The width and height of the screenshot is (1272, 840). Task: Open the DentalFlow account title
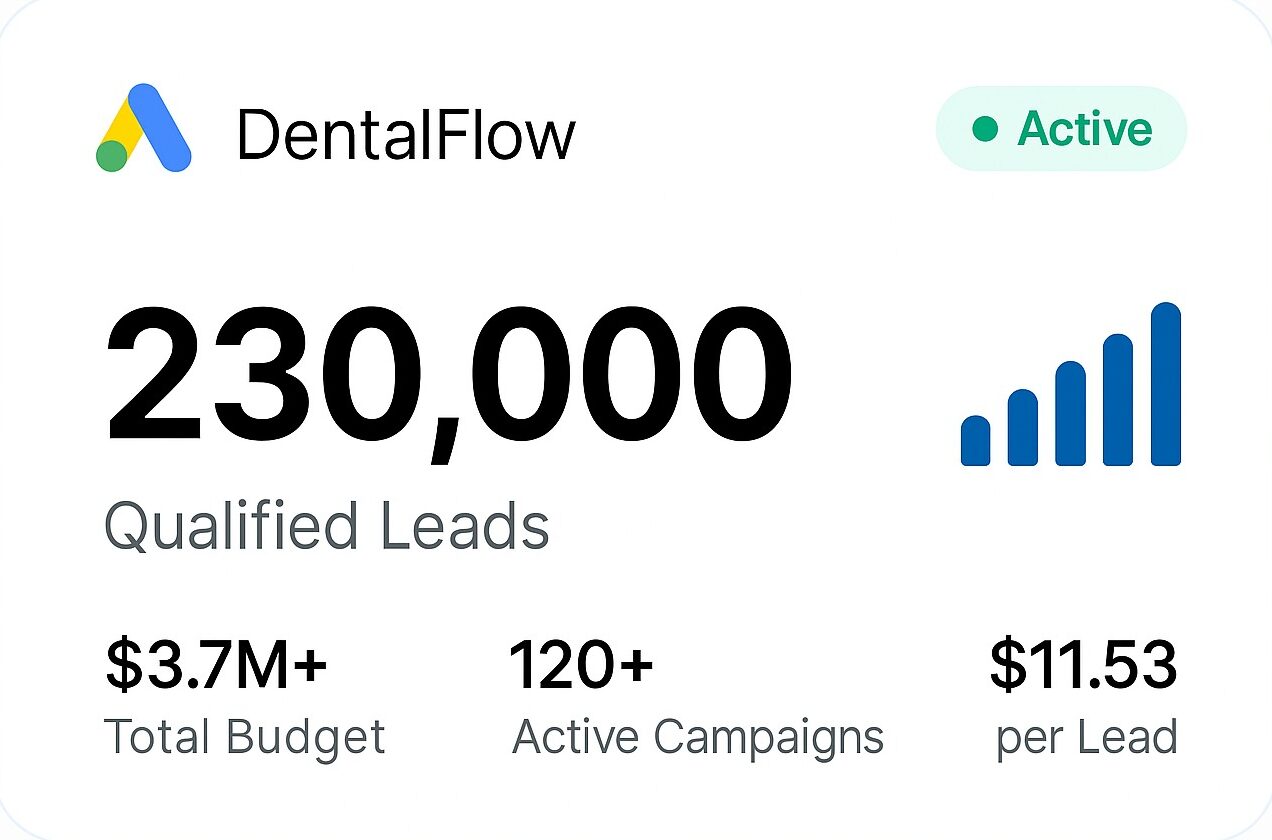click(x=406, y=135)
